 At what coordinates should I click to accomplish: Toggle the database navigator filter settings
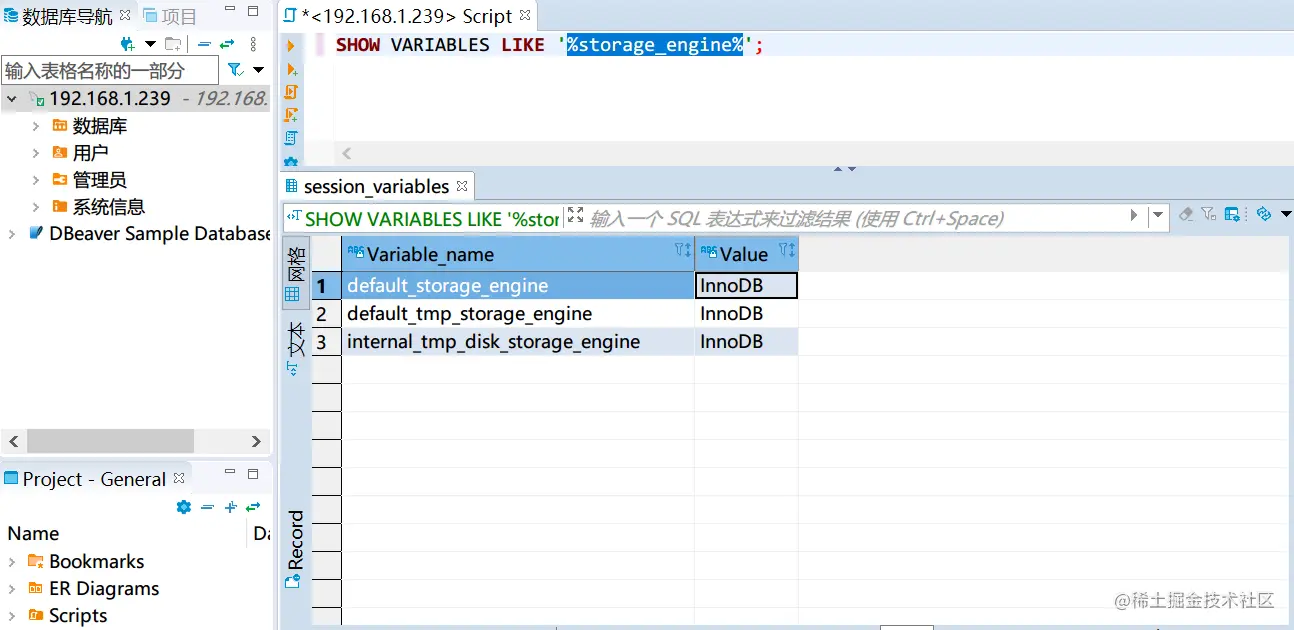(x=235, y=69)
